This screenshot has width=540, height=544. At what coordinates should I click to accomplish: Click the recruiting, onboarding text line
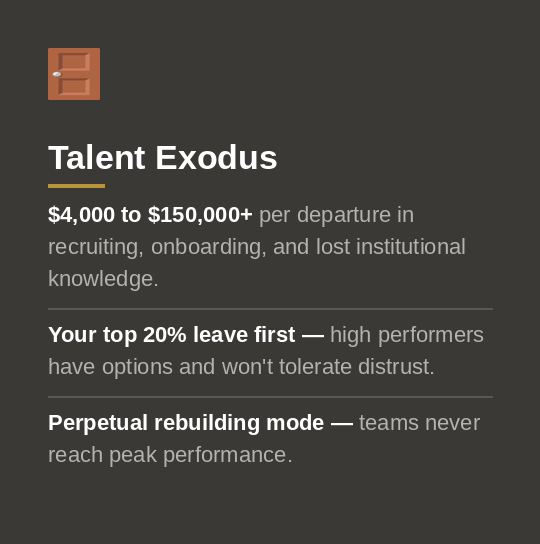[x=257, y=247]
